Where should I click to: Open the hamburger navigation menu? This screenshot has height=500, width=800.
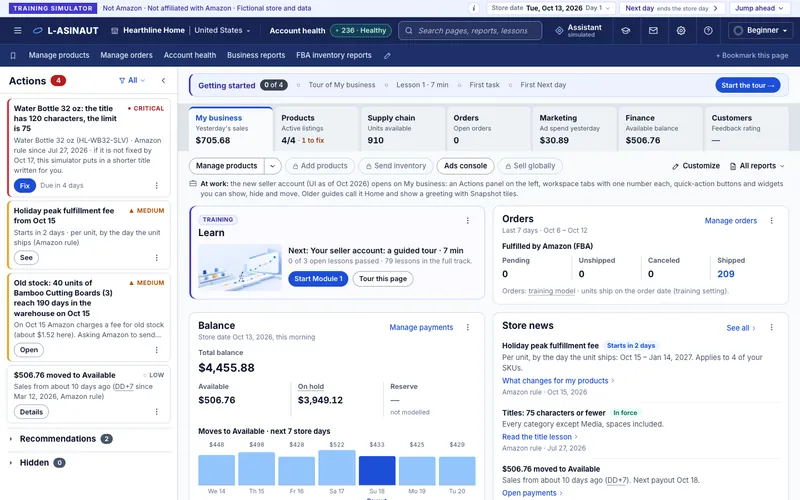point(17,31)
